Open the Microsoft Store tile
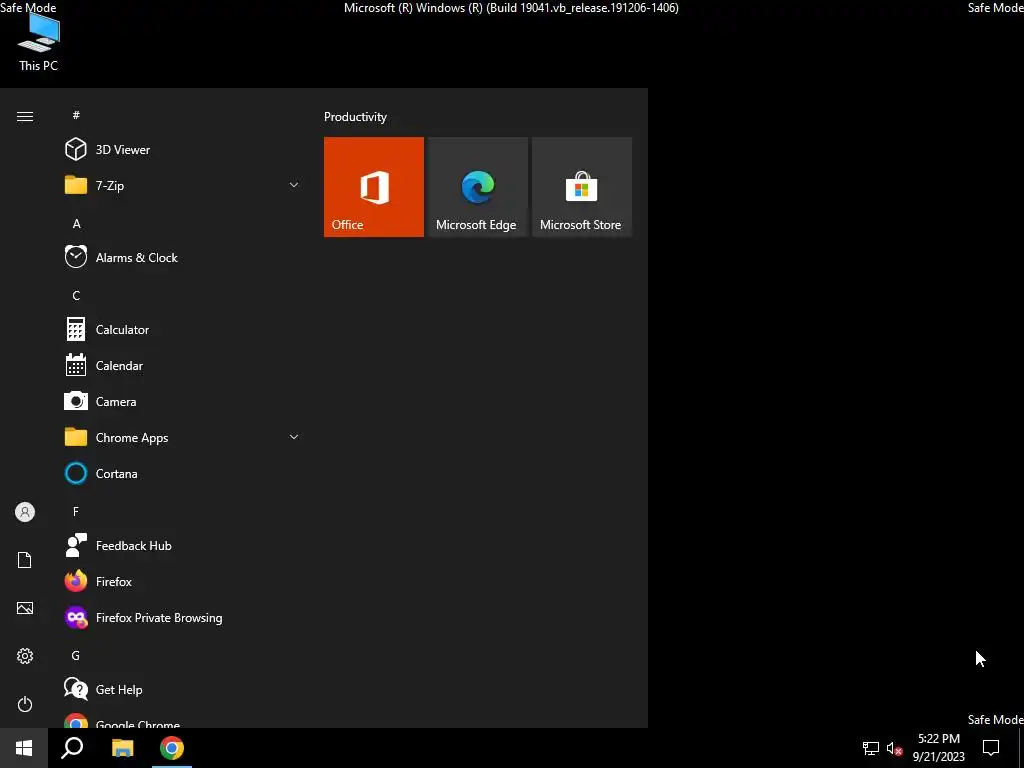The width and height of the screenshot is (1024, 768). [581, 187]
